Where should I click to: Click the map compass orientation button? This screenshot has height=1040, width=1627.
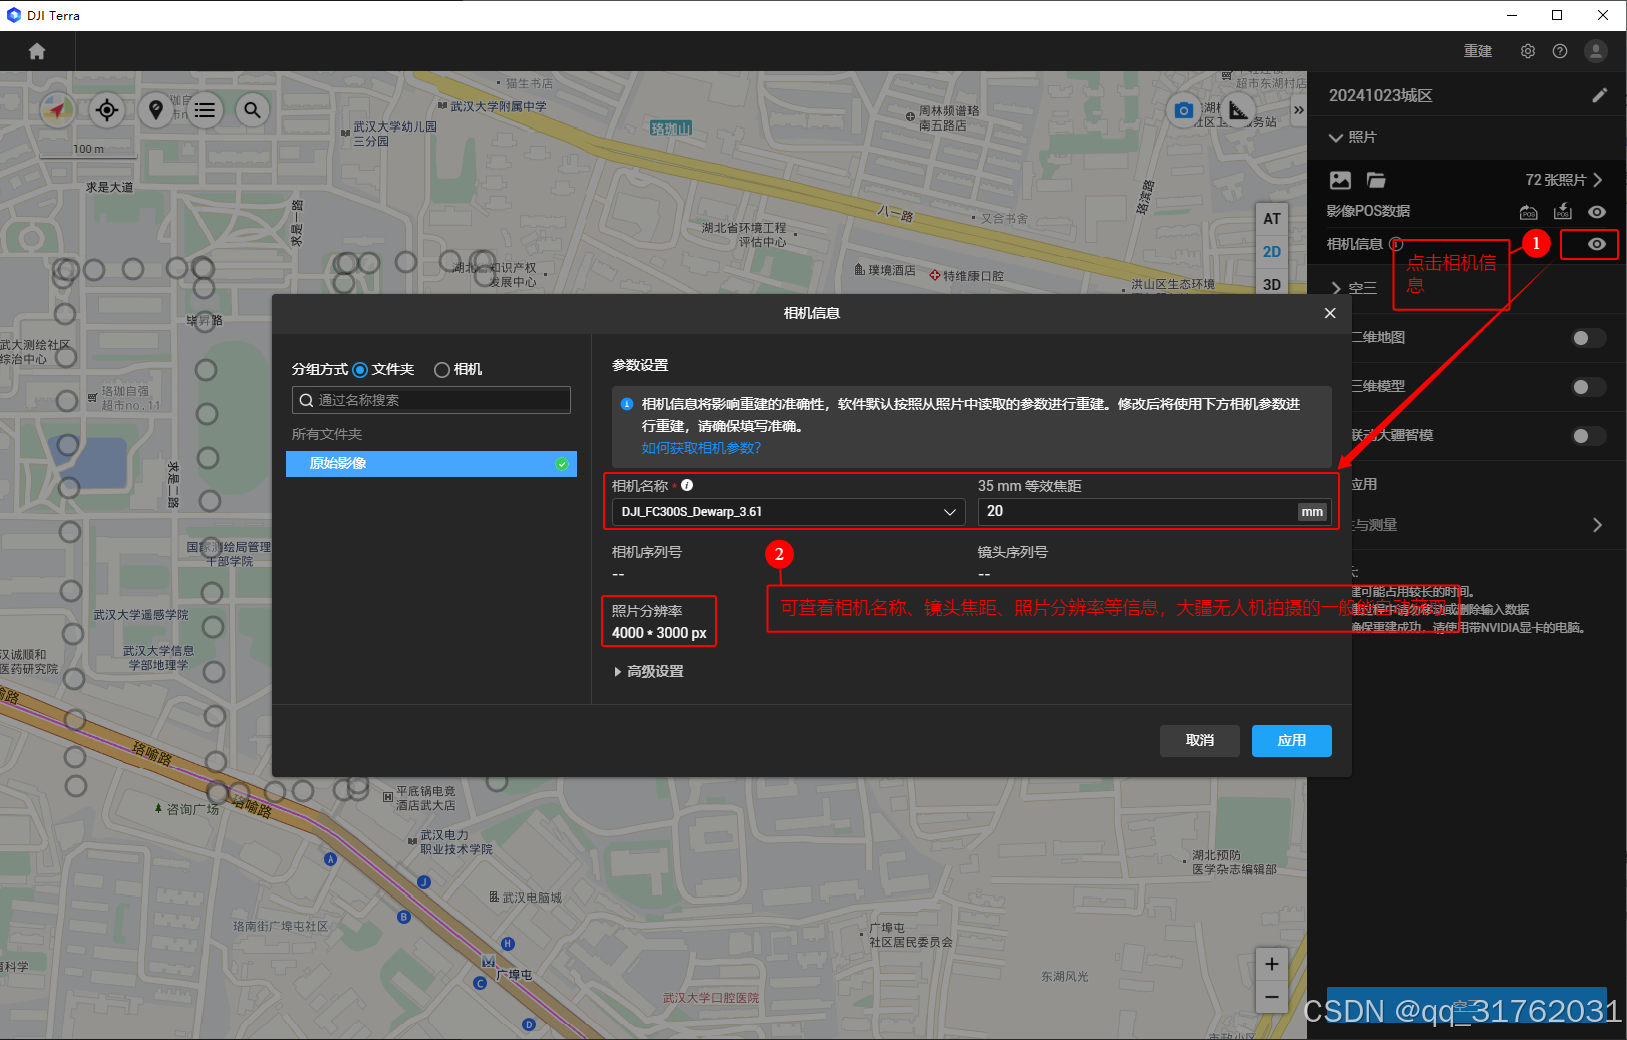click(58, 109)
